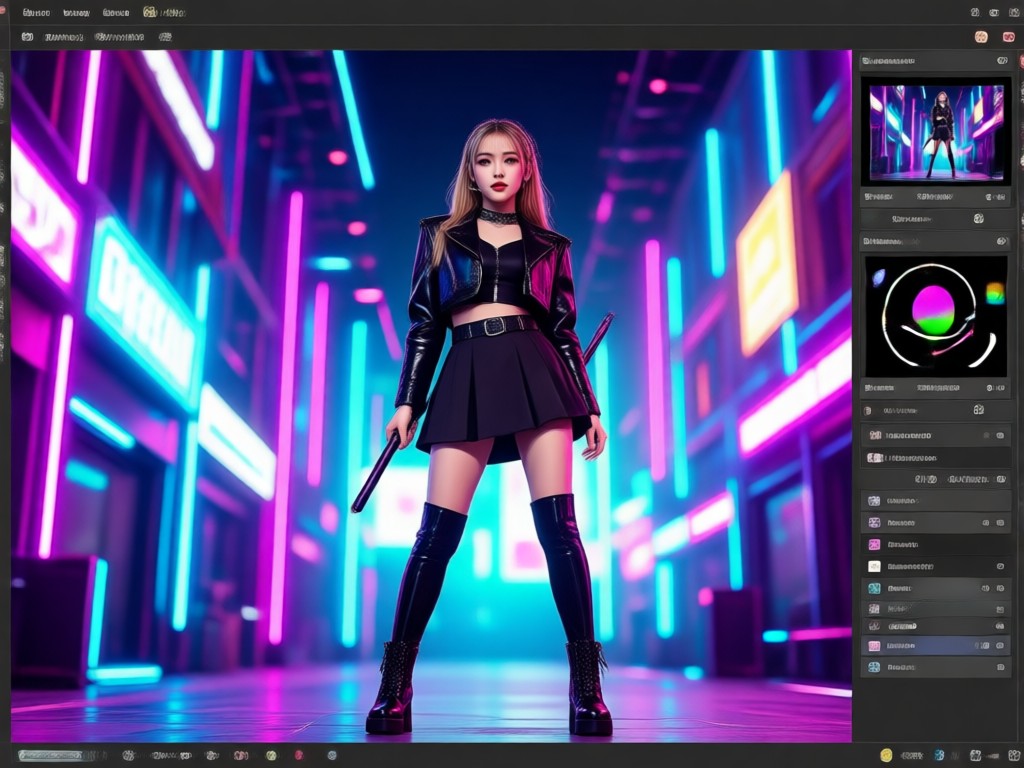This screenshot has height=768, width=1024.
Task: Open the third menu in the top menu bar
Action: 116,12
